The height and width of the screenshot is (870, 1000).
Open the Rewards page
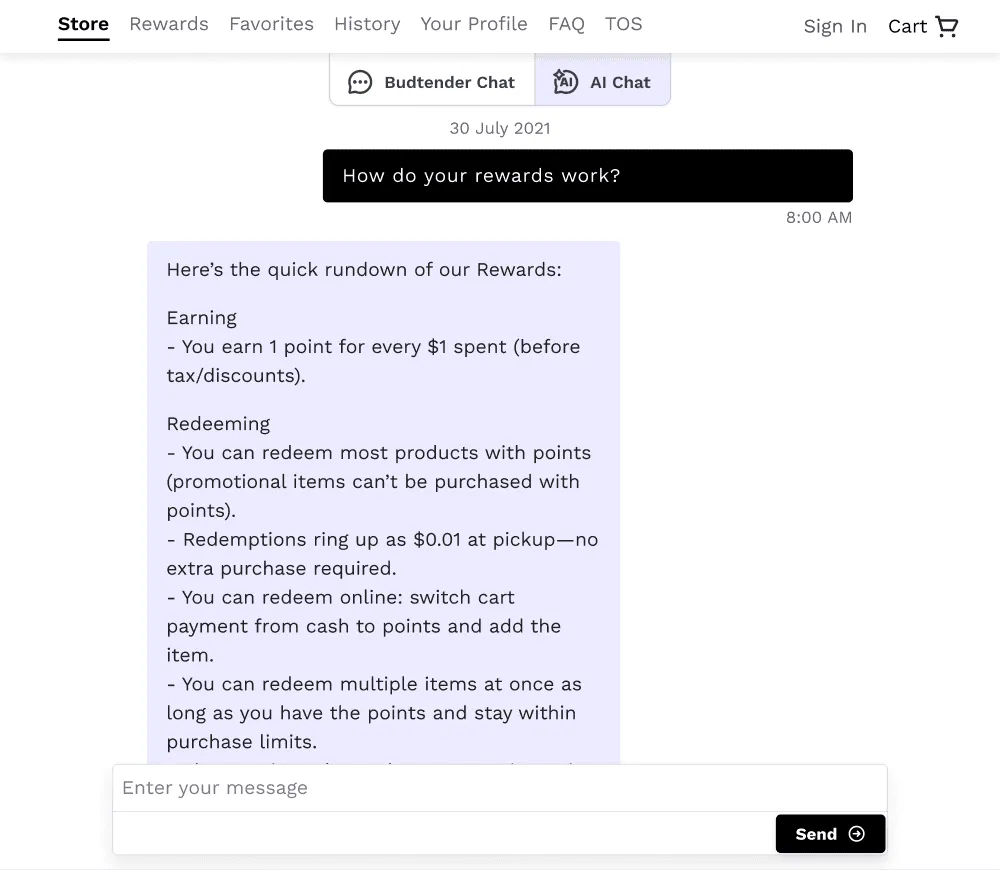coord(169,24)
